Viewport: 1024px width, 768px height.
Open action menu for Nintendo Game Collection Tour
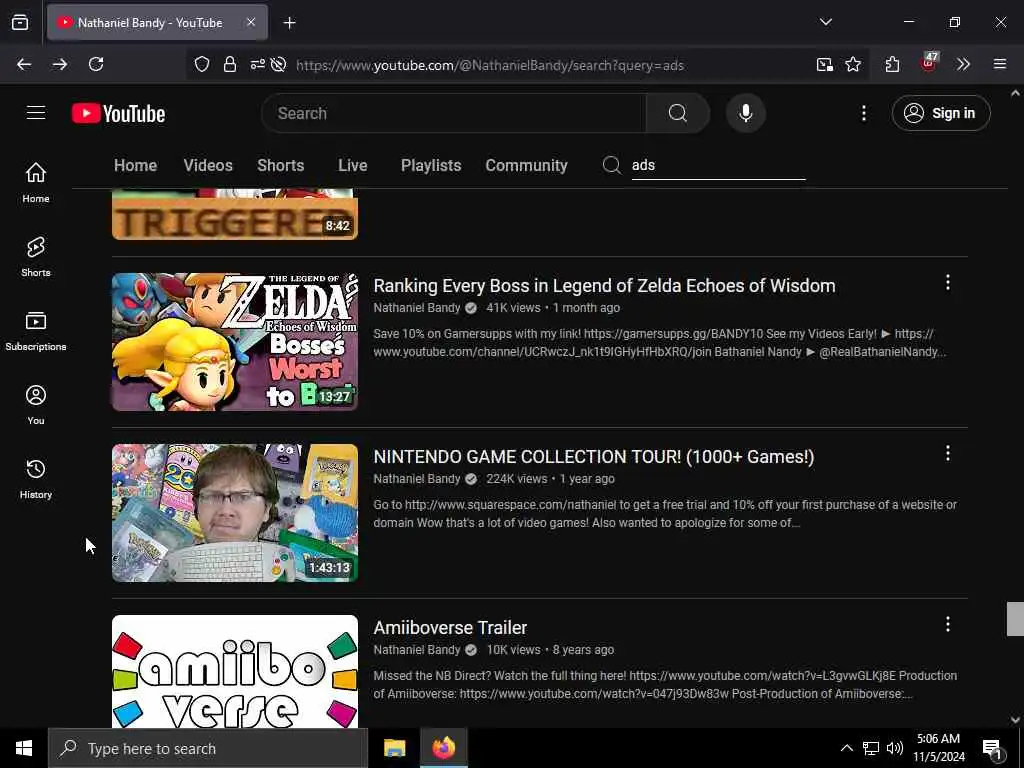(x=947, y=453)
